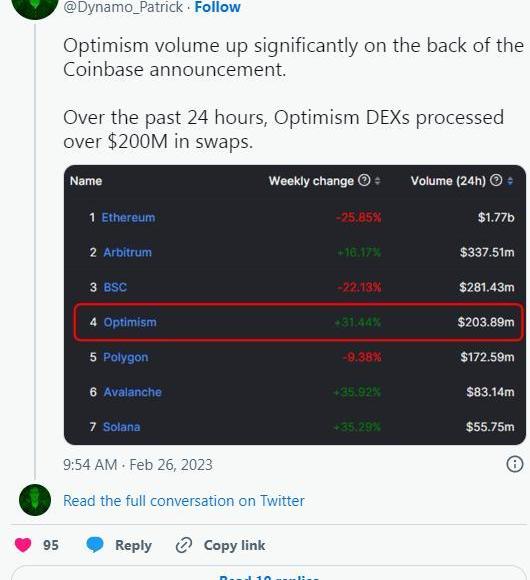Sort by Volume (24h) arrows
This screenshot has height=580, width=530.
coord(510,181)
